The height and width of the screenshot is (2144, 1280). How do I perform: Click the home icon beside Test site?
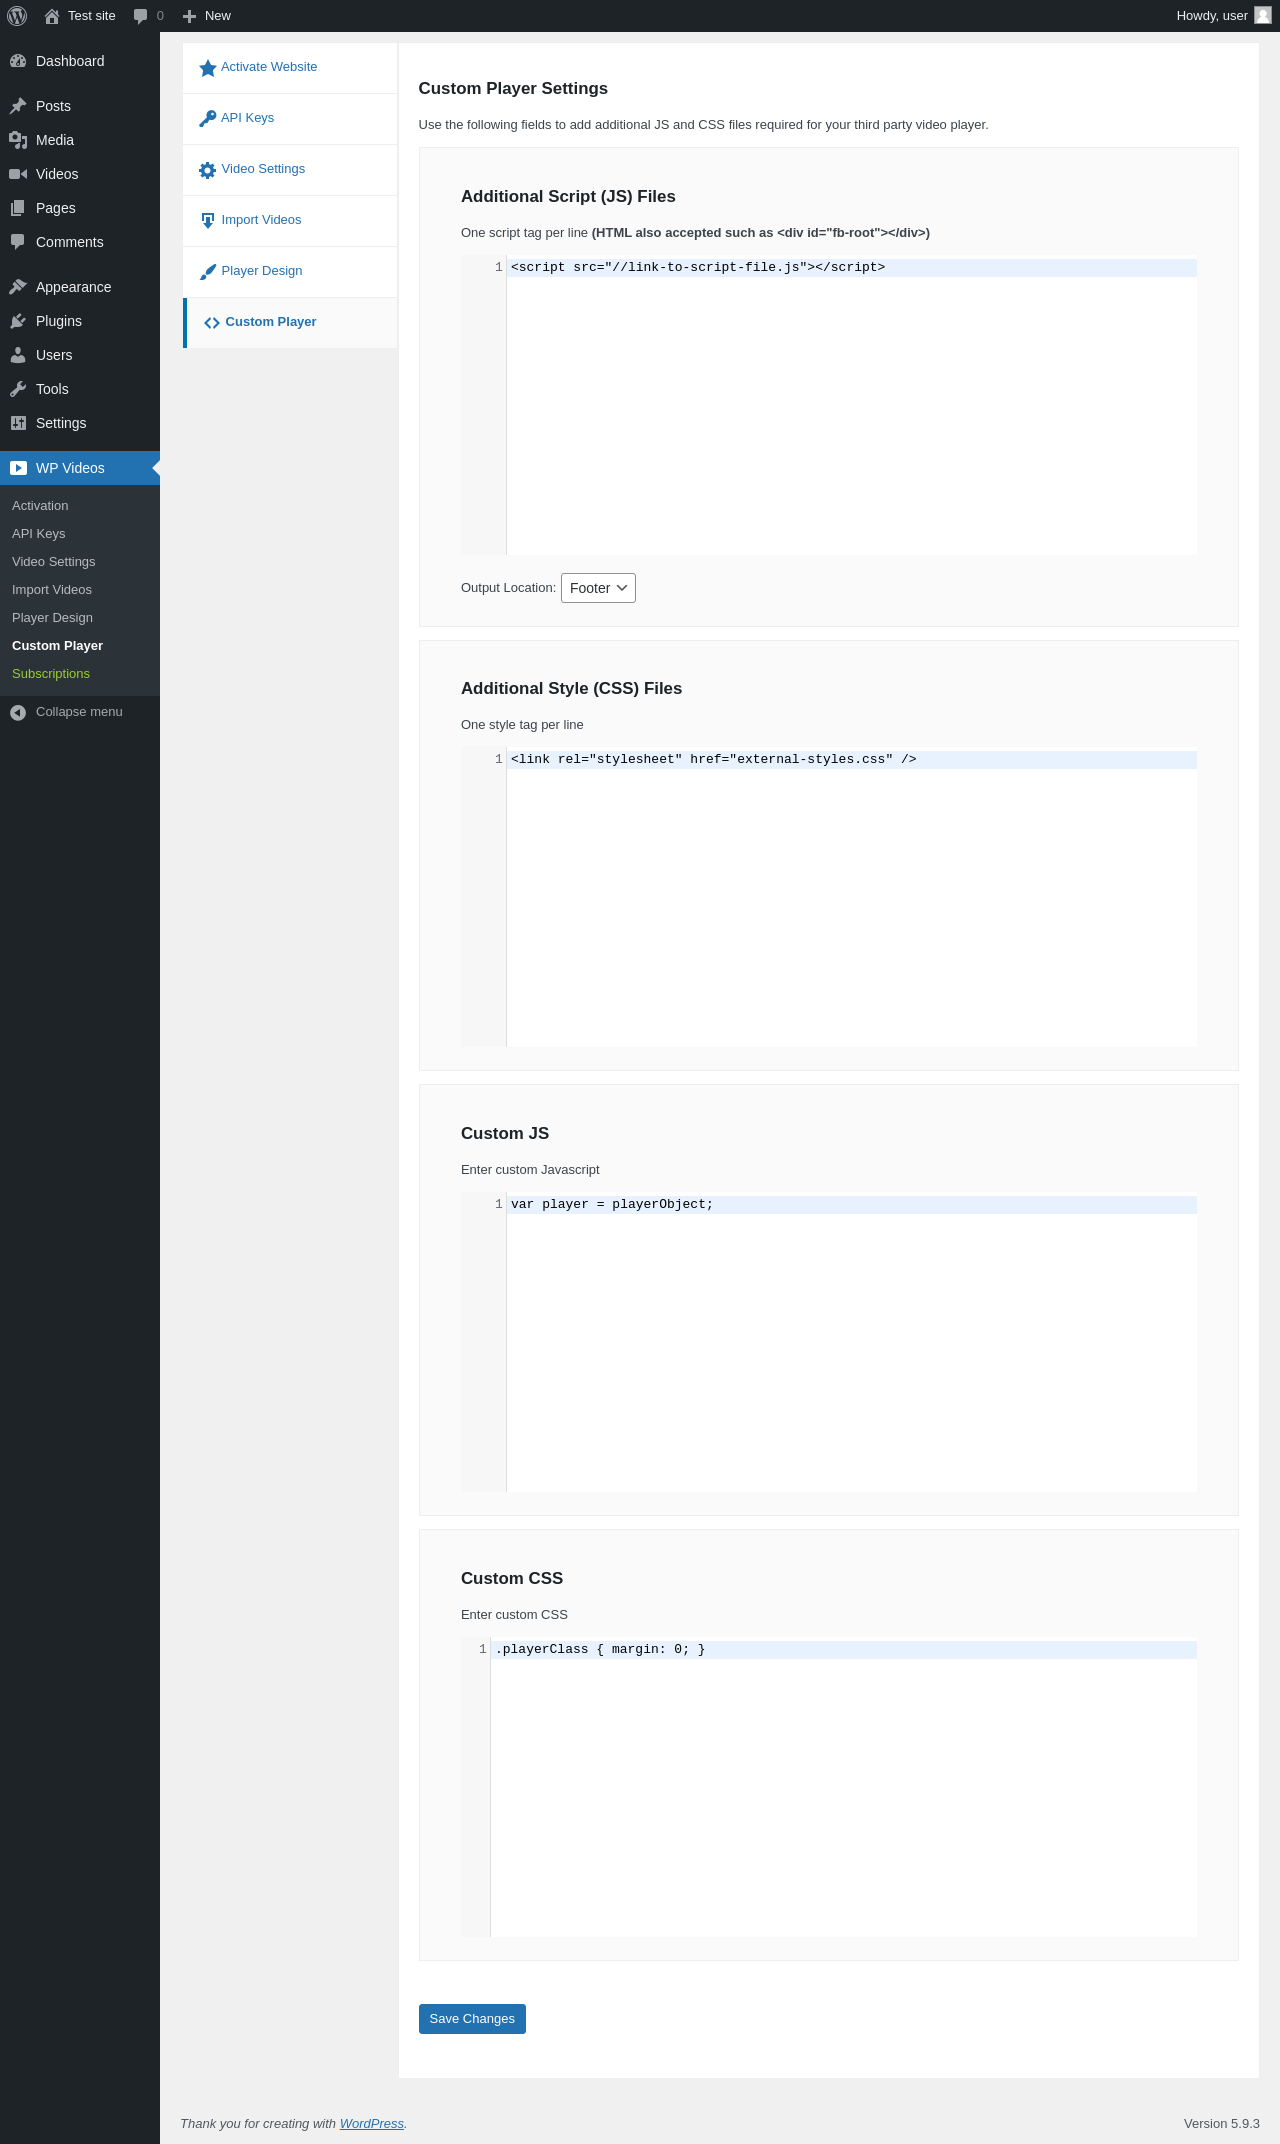(x=52, y=16)
